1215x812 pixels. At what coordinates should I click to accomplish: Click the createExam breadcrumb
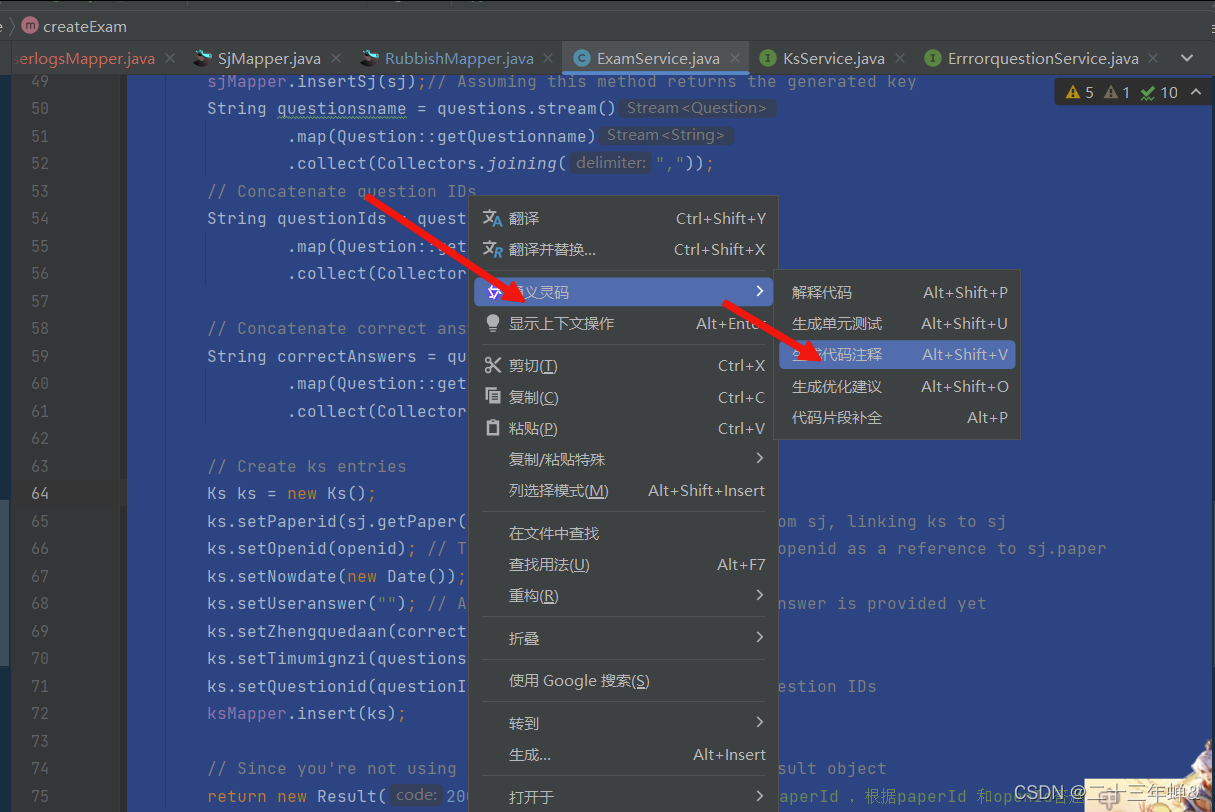pyautogui.click(x=85, y=26)
